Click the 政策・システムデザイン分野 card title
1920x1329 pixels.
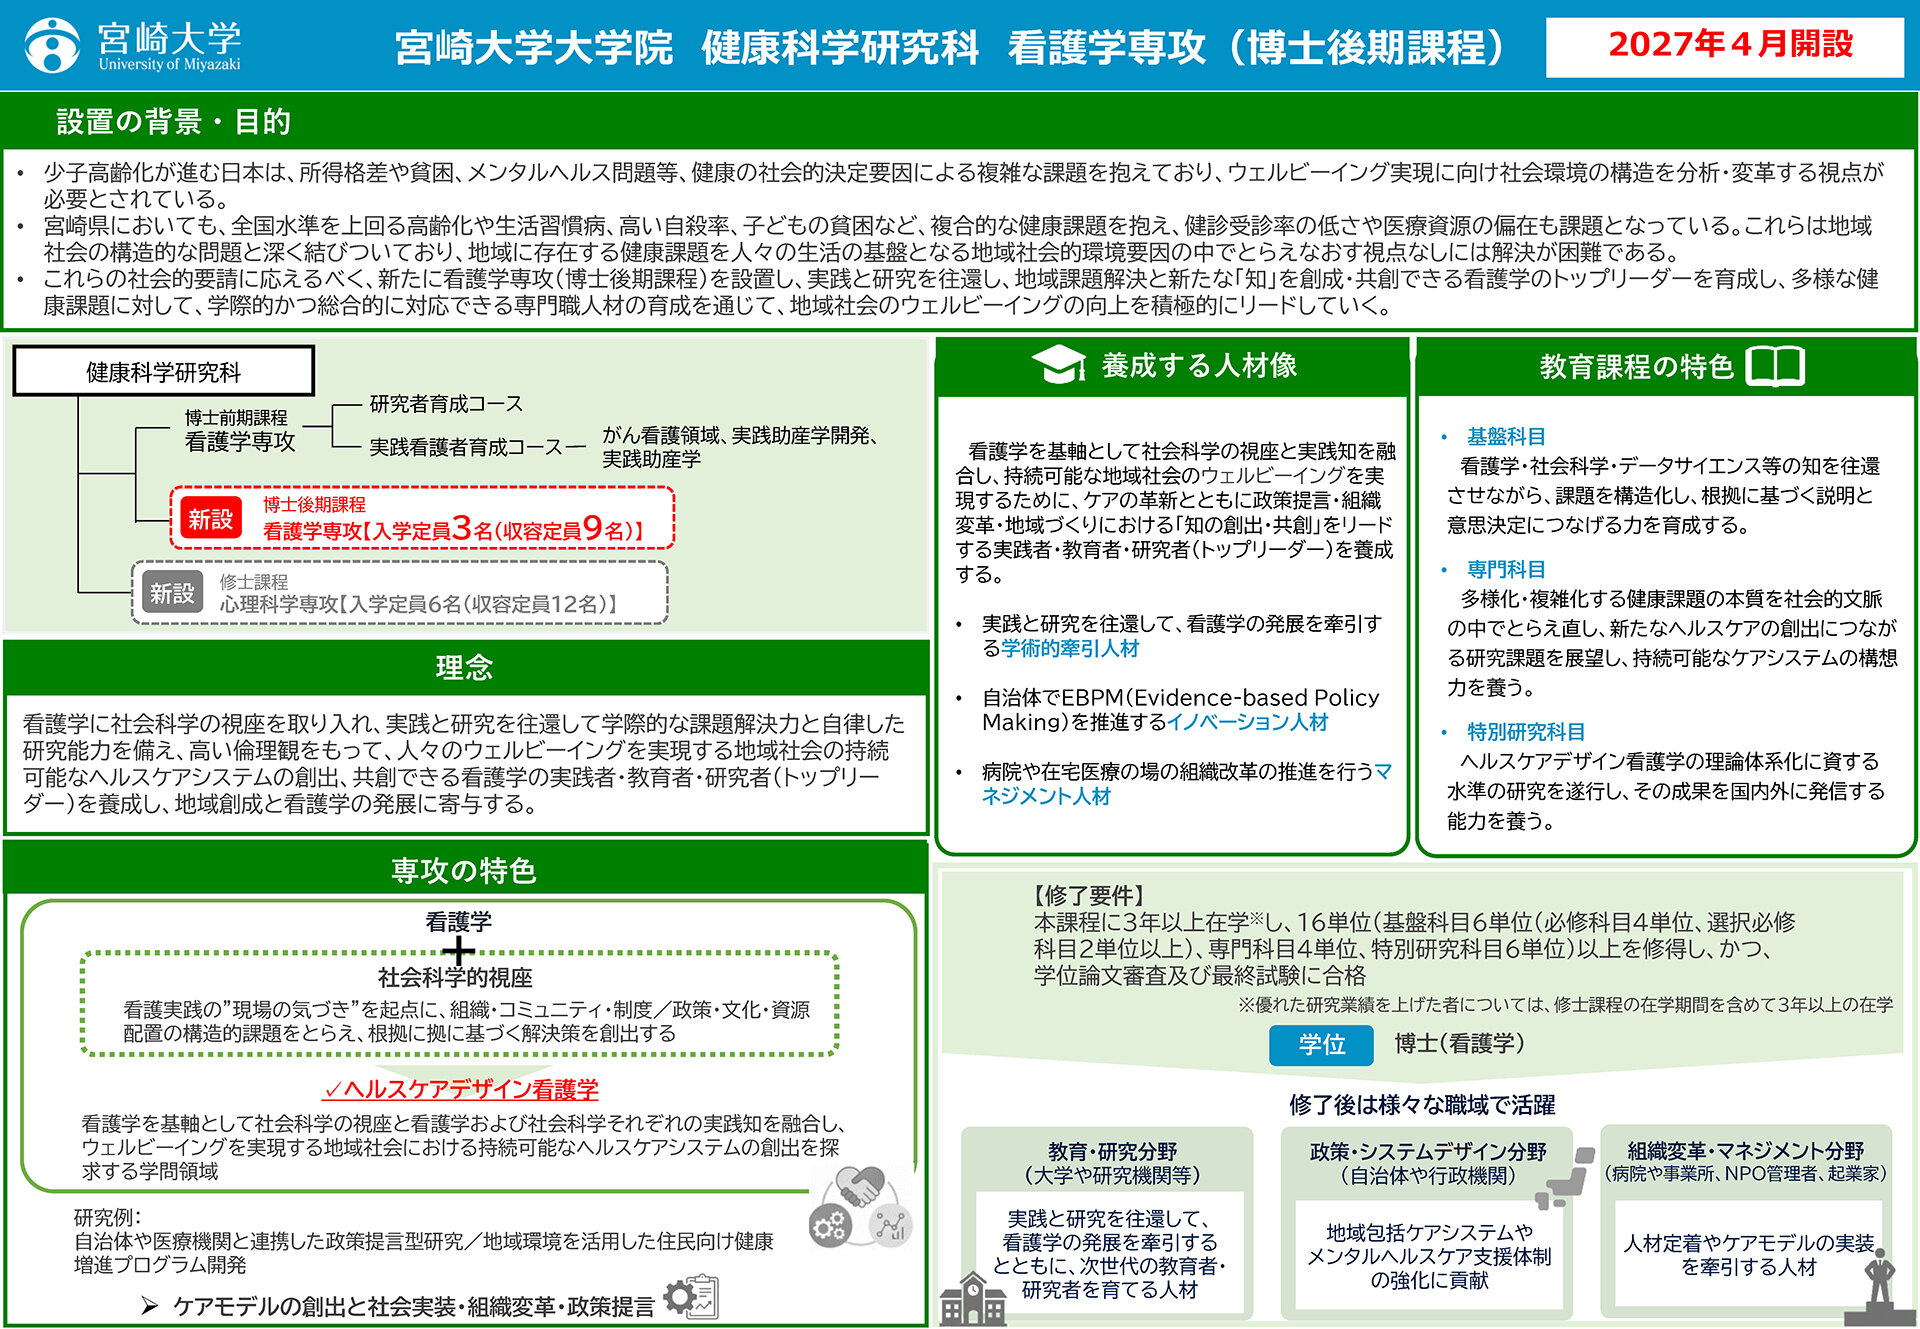tap(1428, 1151)
